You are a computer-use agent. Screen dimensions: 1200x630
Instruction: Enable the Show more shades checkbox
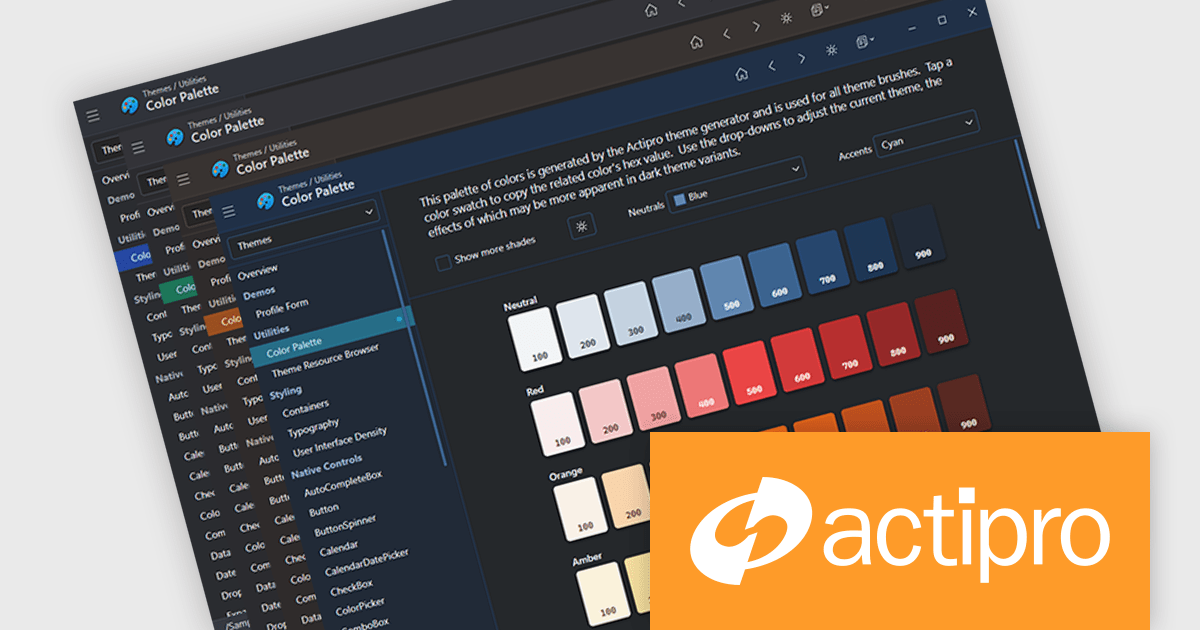click(443, 263)
